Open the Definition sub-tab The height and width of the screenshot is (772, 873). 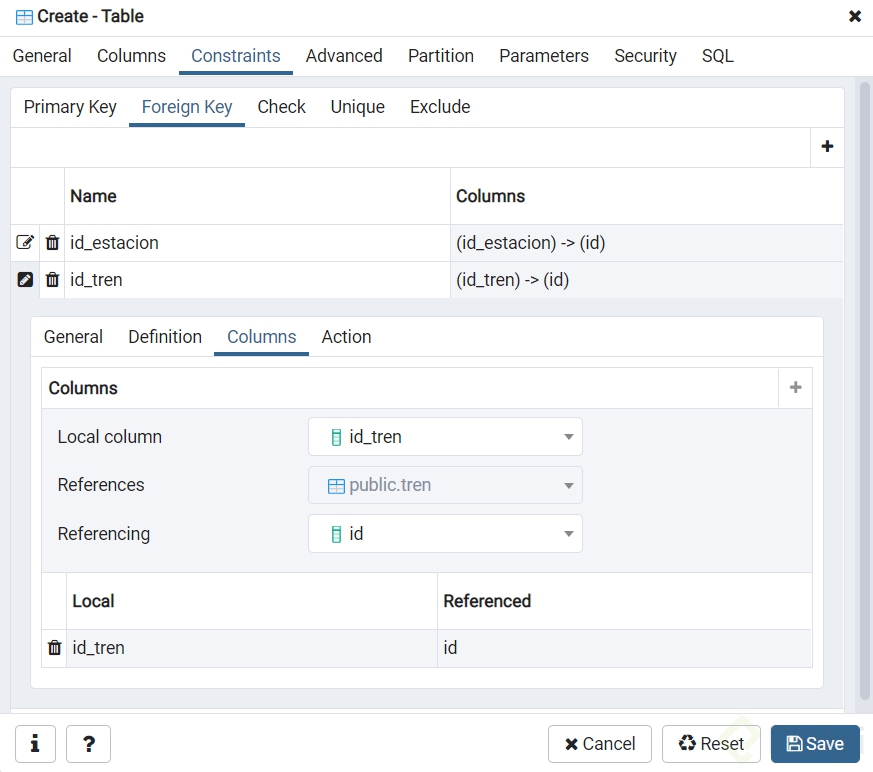pyautogui.click(x=165, y=337)
